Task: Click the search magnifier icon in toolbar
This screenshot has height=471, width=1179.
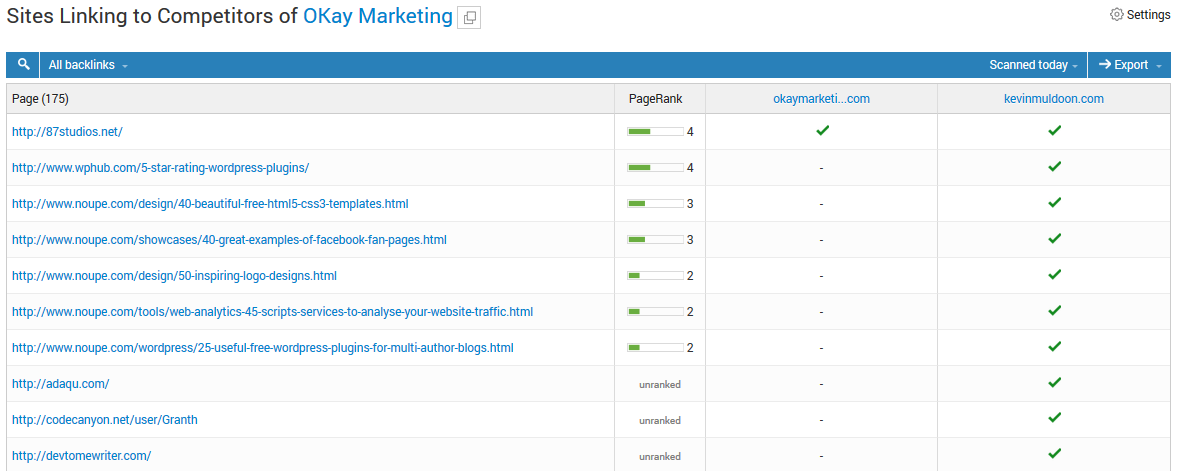Action: click(x=23, y=65)
